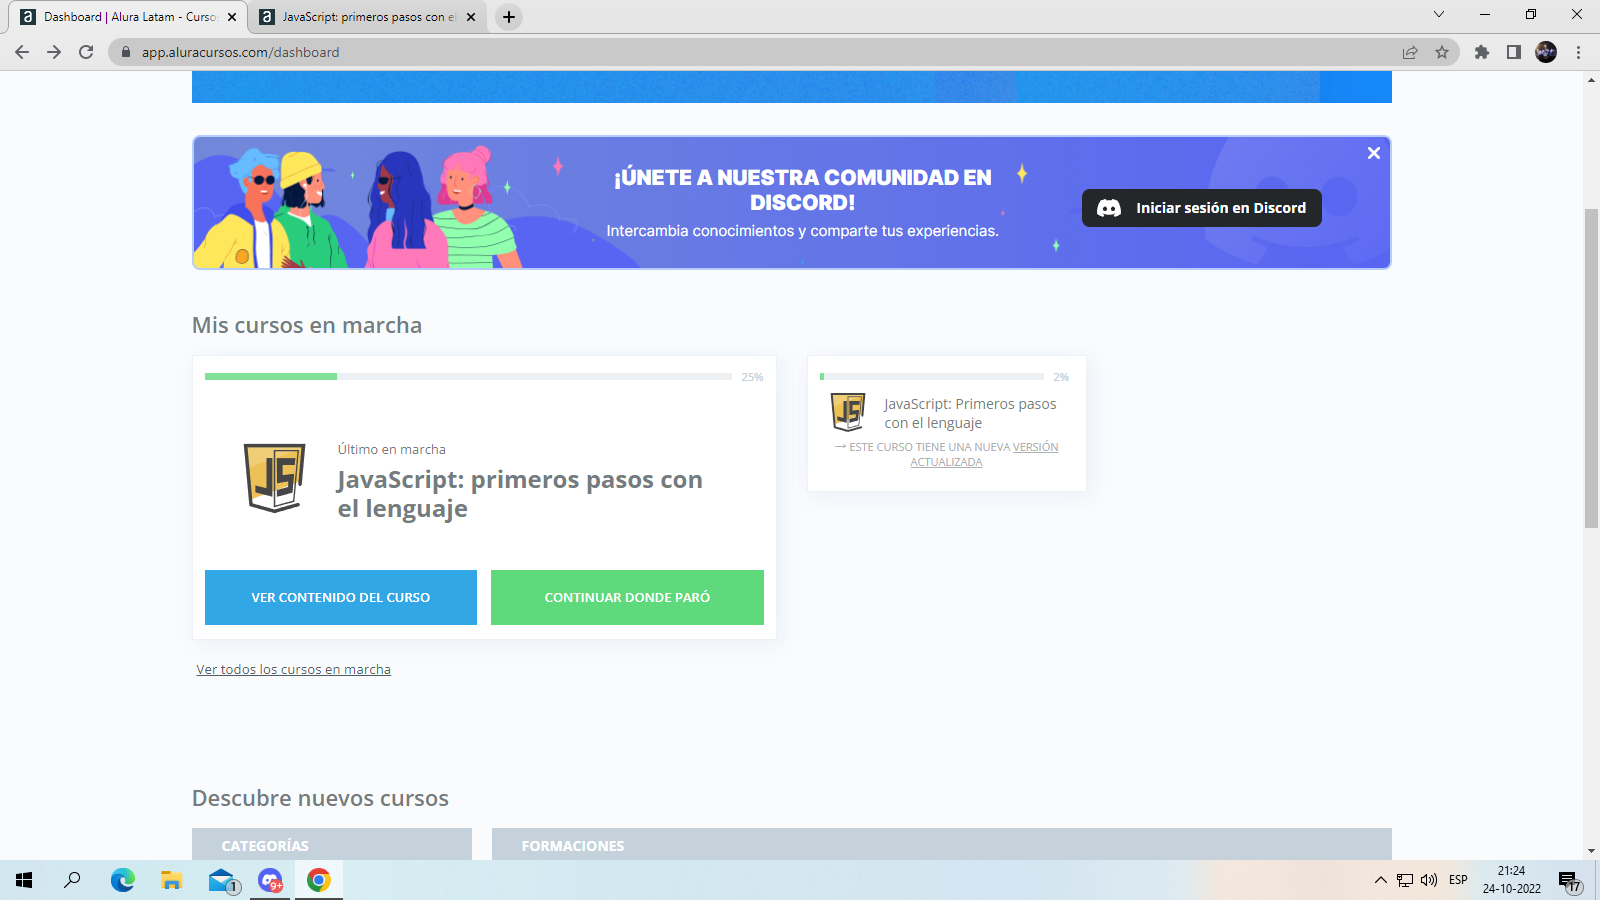Dismiss the Discord community banner
Image resolution: width=1600 pixels, height=900 pixels.
pyautogui.click(x=1374, y=153)
